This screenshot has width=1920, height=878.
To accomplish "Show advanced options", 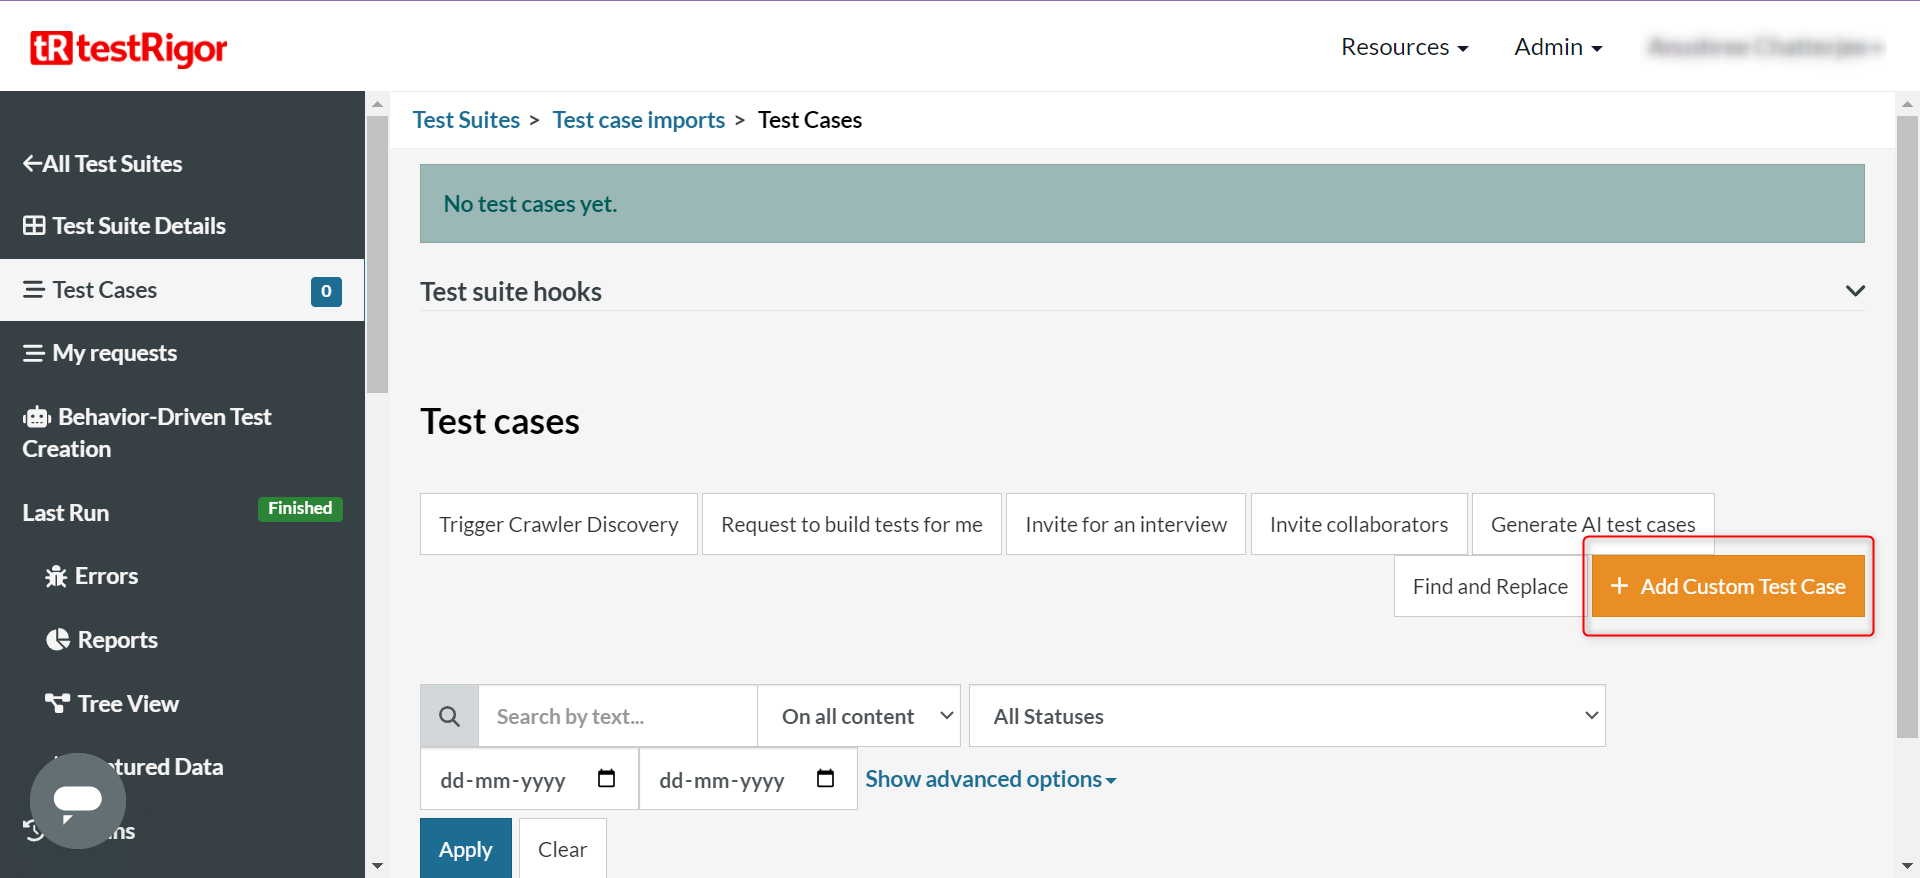I will tap(990, 779).
